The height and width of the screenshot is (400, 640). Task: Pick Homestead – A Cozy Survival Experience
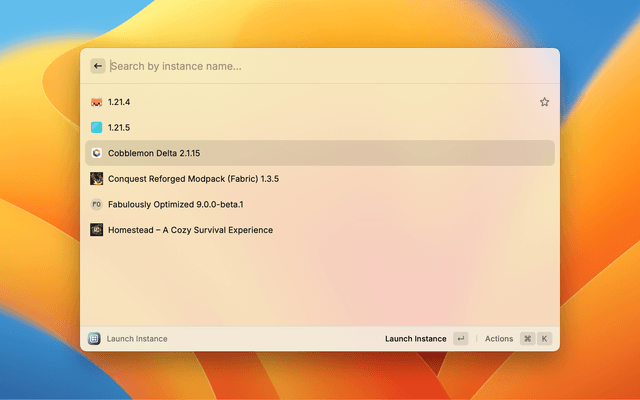[190, 230]
